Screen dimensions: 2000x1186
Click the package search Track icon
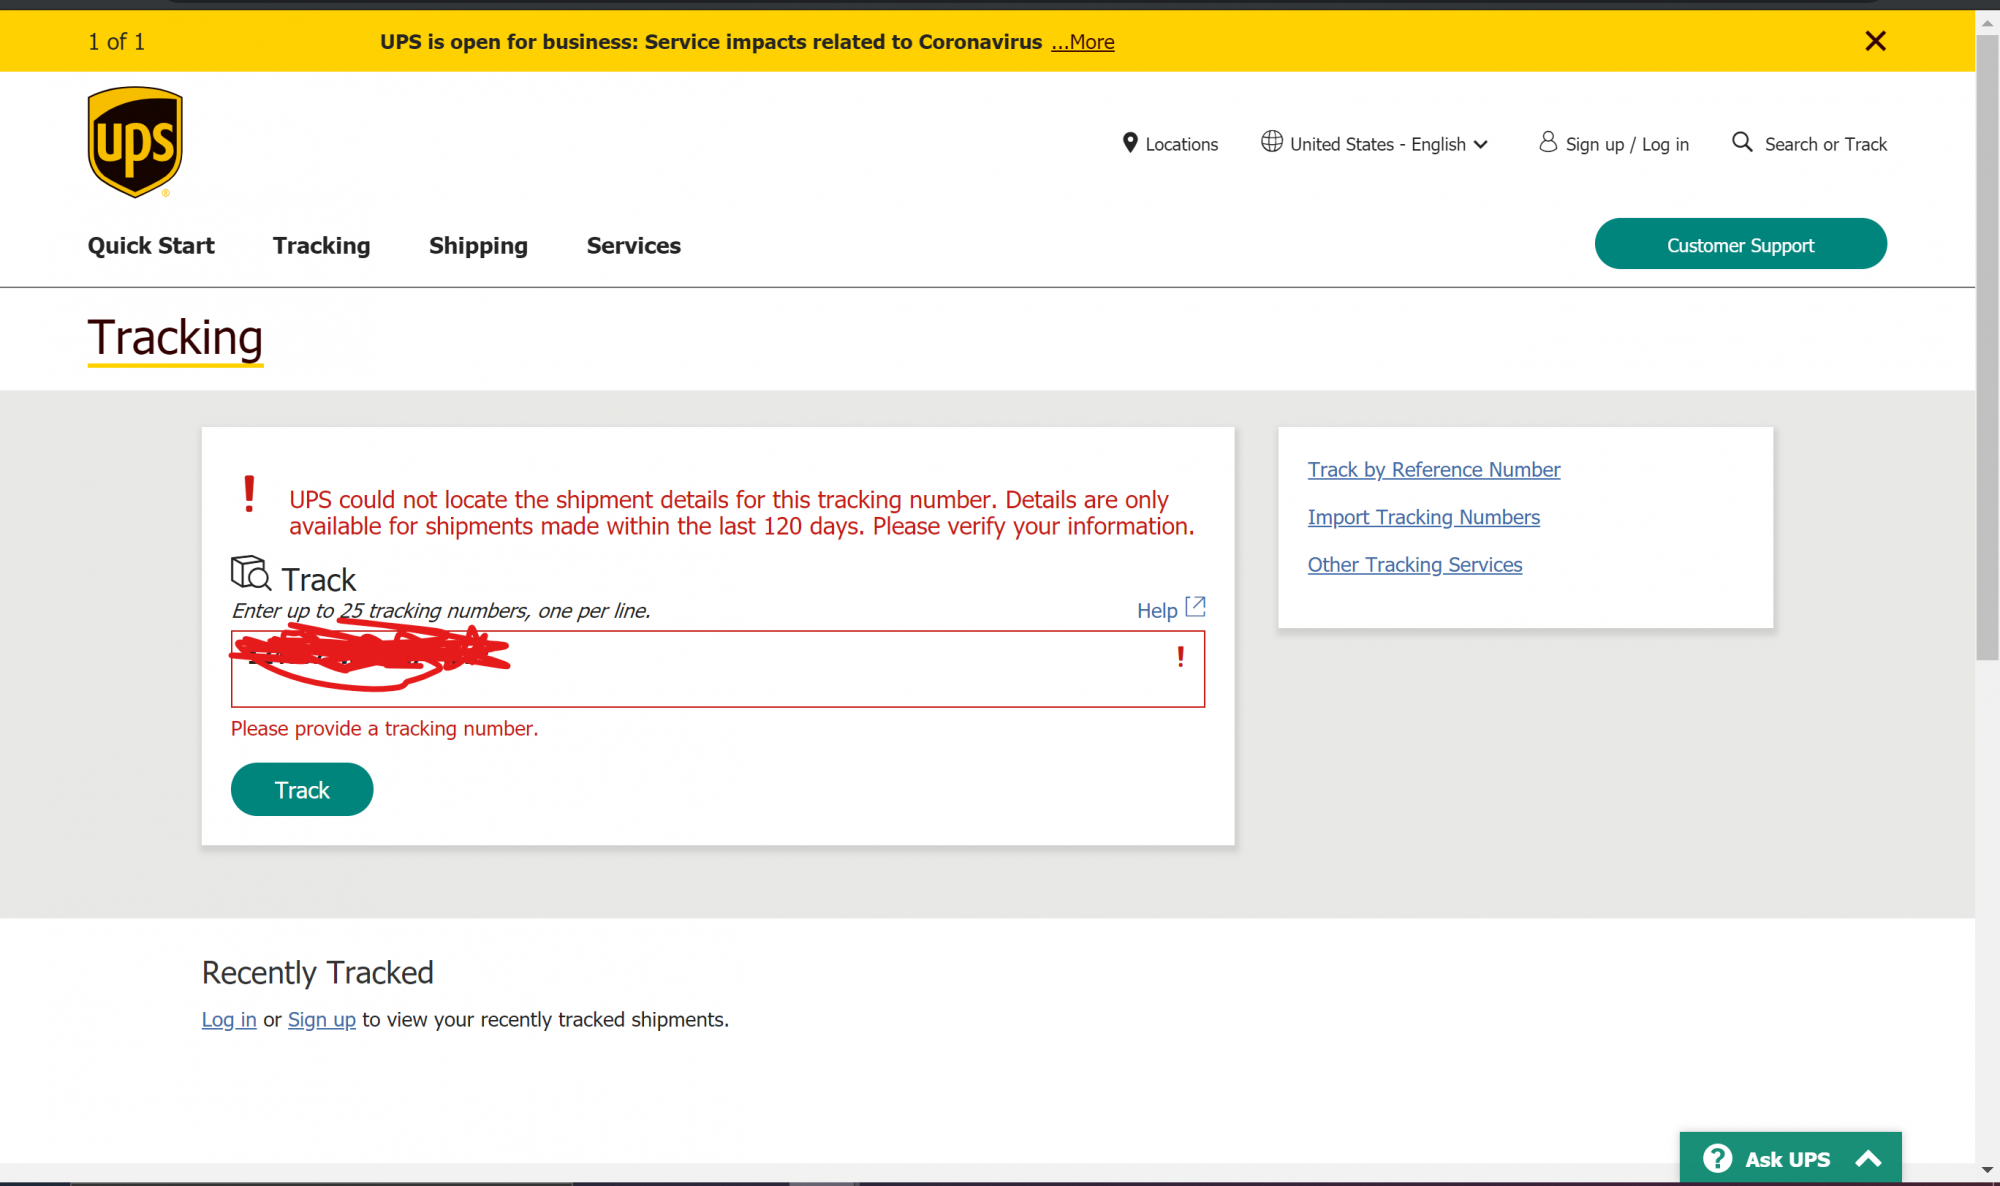coord(250,573)
